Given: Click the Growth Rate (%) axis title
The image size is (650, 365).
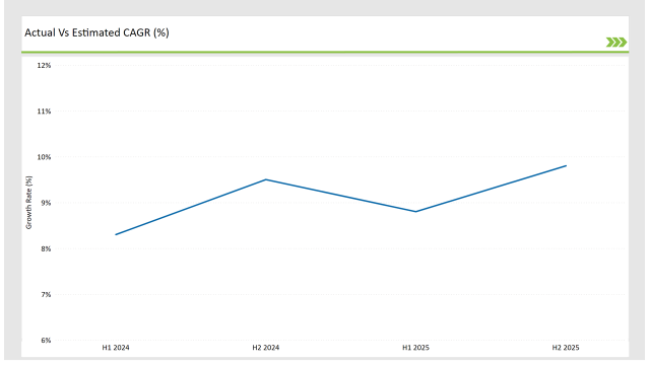Looking at the screenshot, I should (x=29, y=202).
